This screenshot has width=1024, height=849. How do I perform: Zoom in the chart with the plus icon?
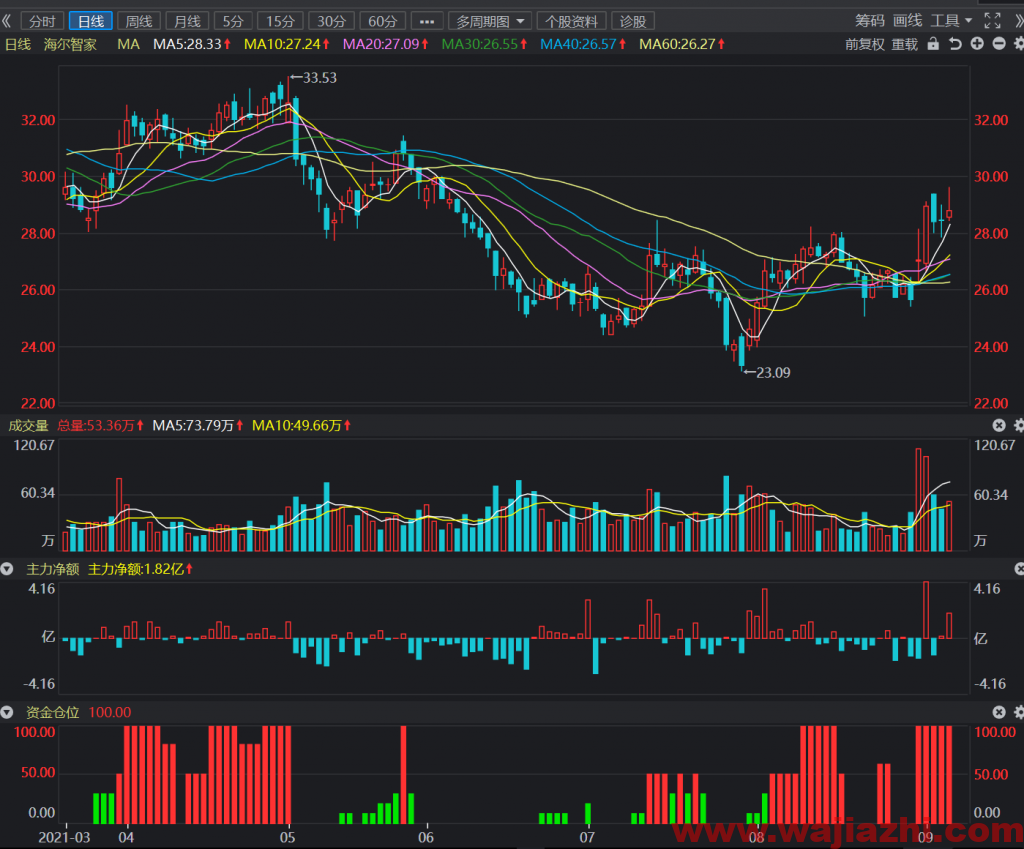[x=977, y=44]
